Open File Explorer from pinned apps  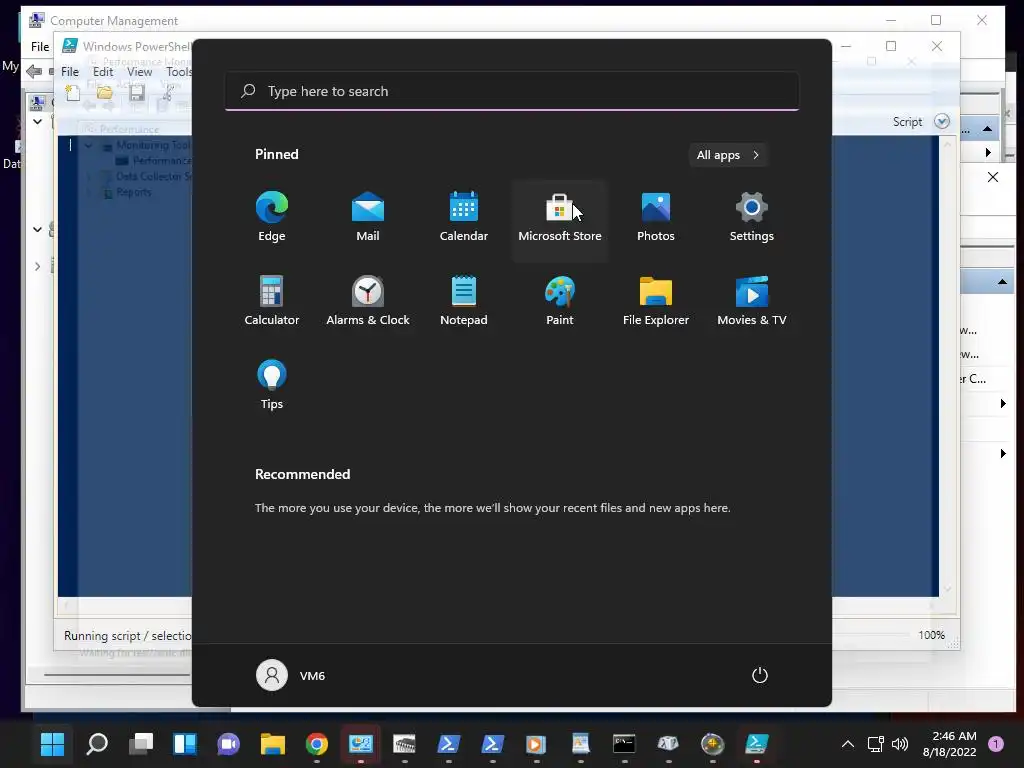tap(656, 301)
